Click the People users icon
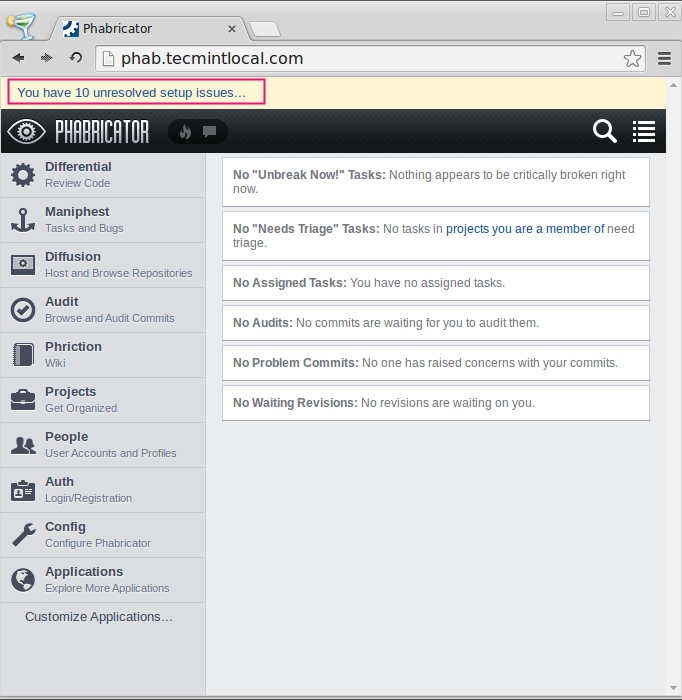 [x=23, y=445]
